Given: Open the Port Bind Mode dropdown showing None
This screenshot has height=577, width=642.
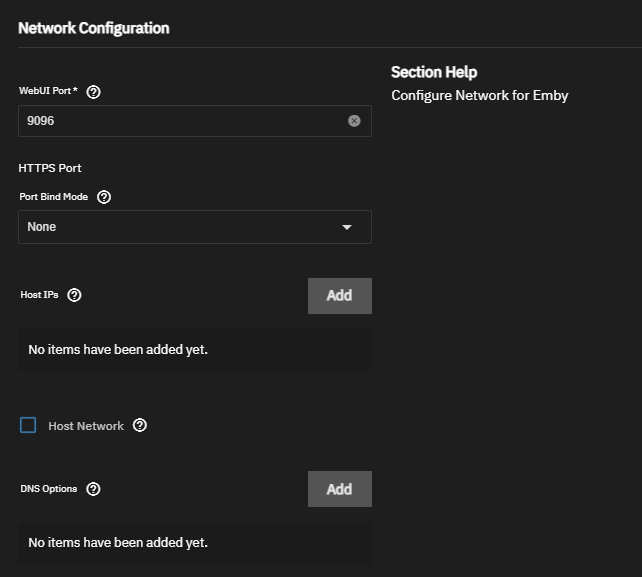Looking at the screenshot, I should (195, 227).
